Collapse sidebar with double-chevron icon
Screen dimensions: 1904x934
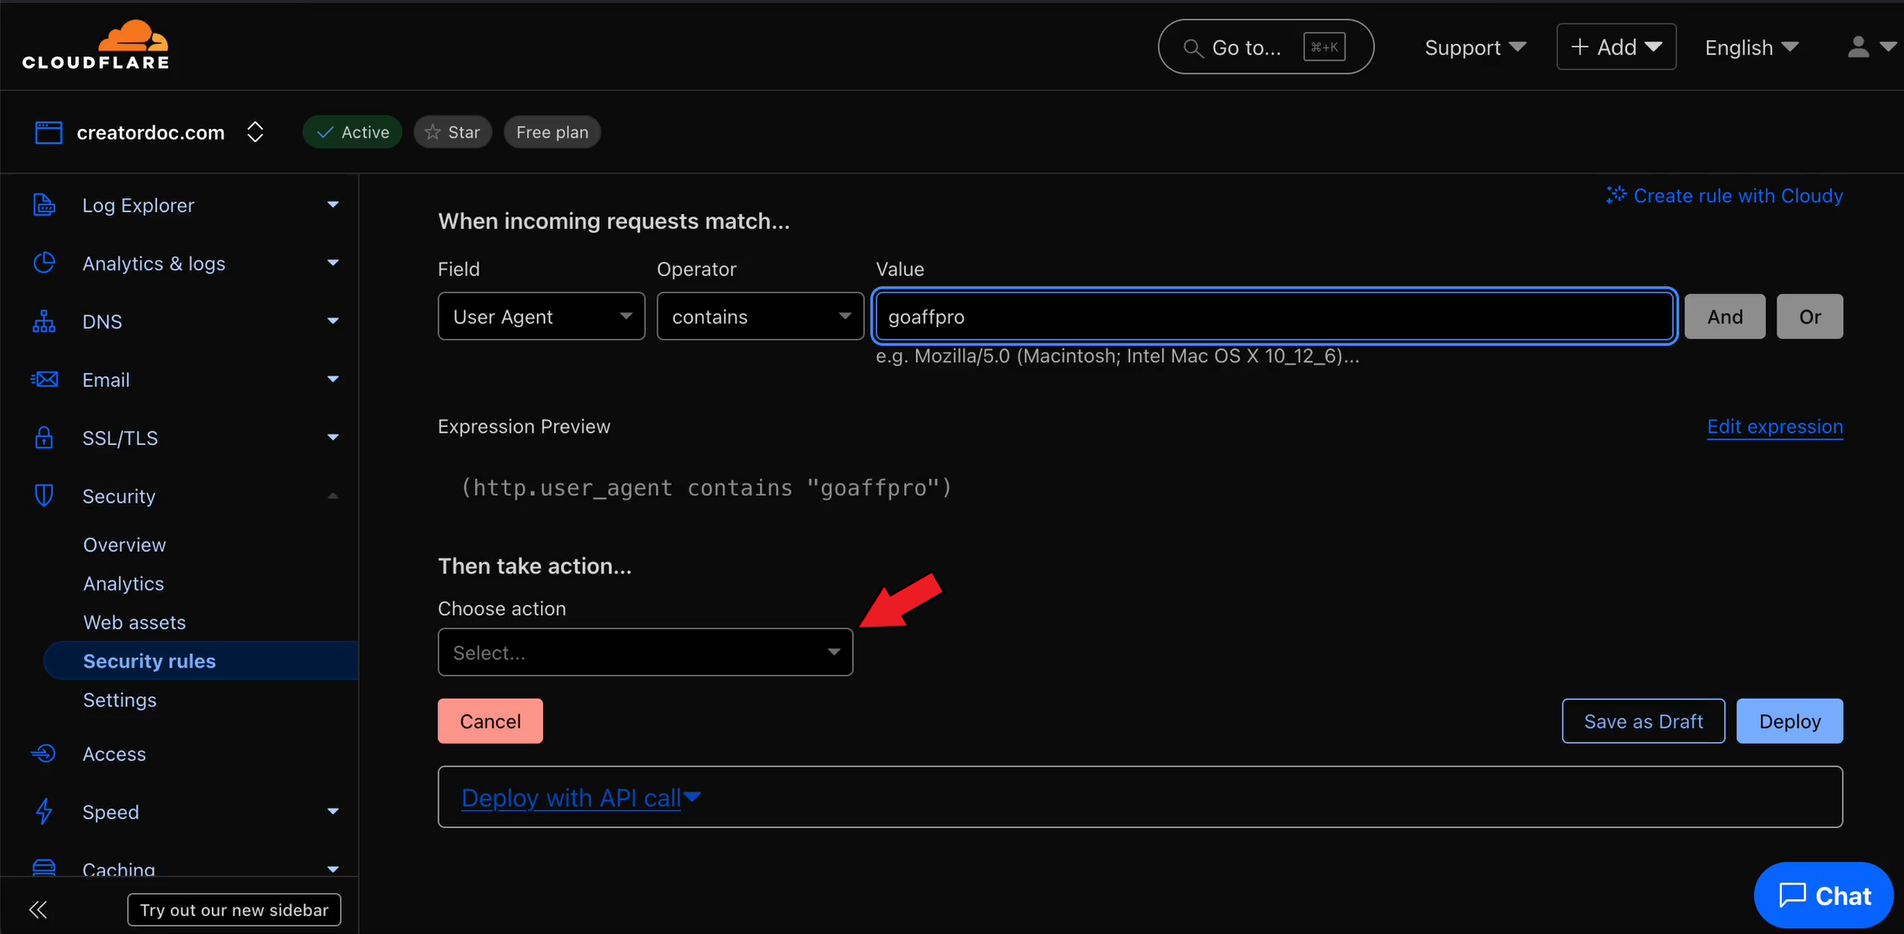[38, 910]
